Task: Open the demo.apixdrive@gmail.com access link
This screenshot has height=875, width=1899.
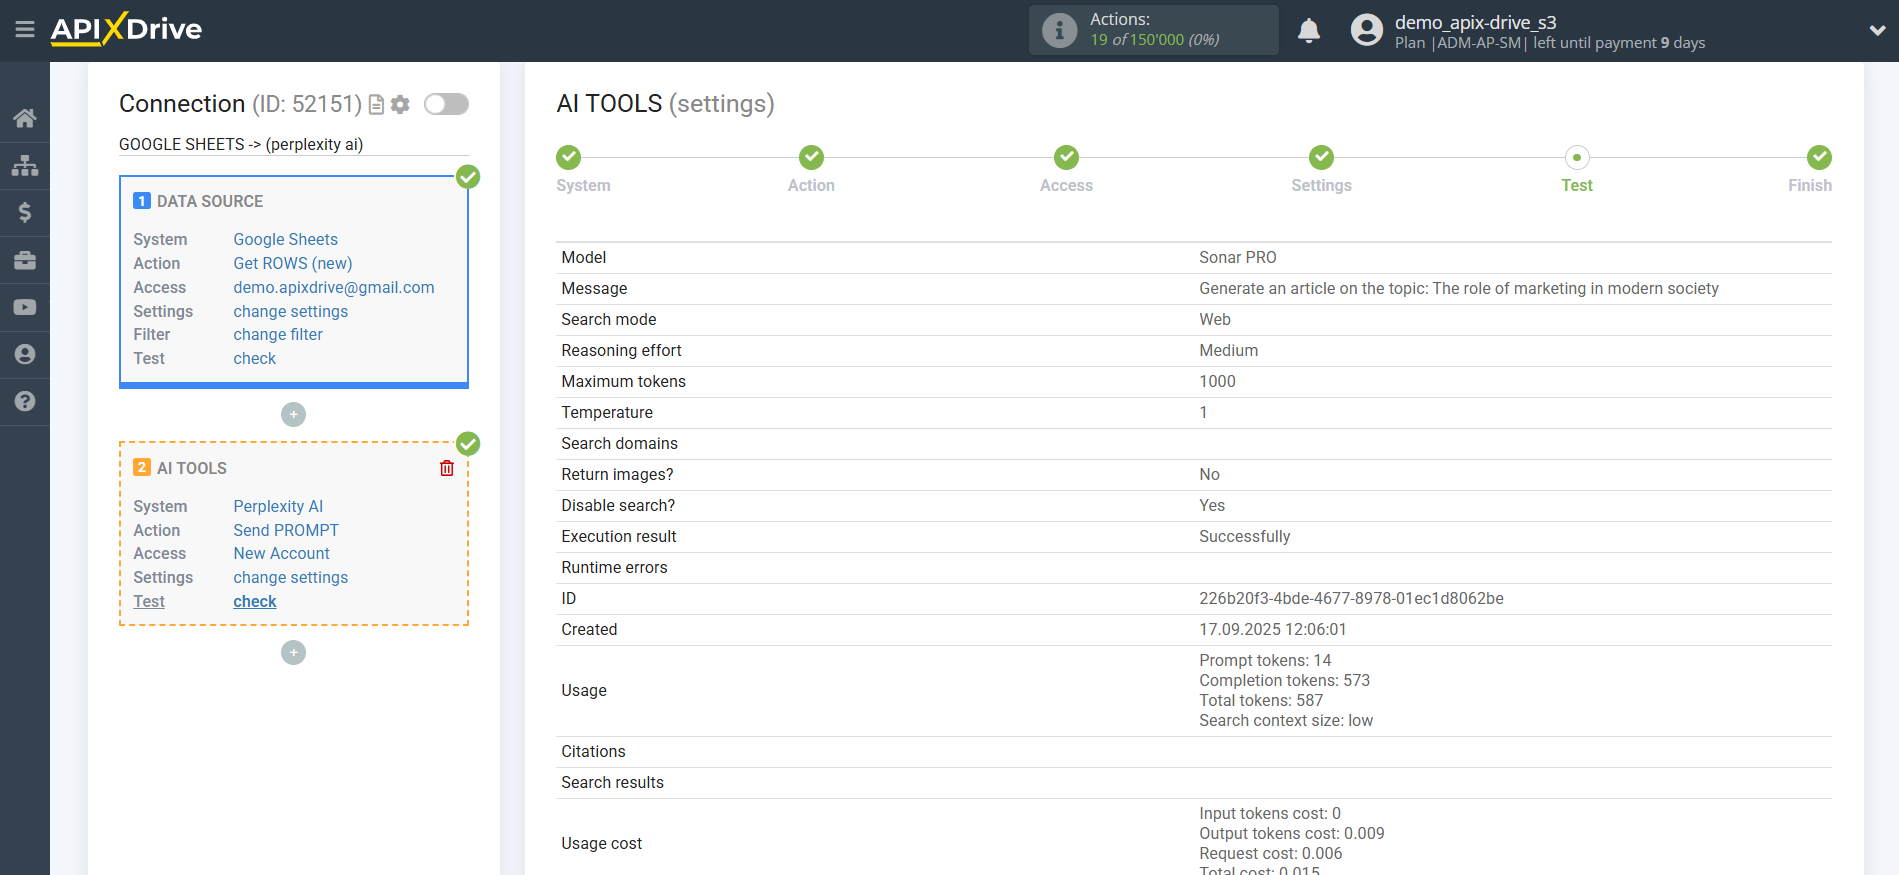Action: [x=334, y=287]
